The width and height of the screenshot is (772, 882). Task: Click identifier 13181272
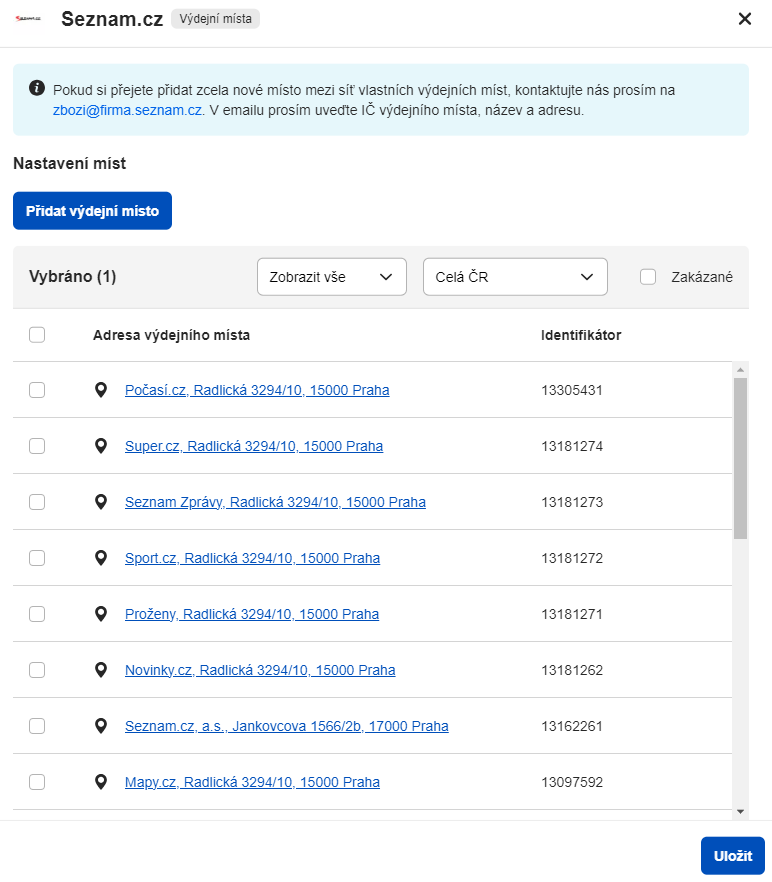coord(572,558)
